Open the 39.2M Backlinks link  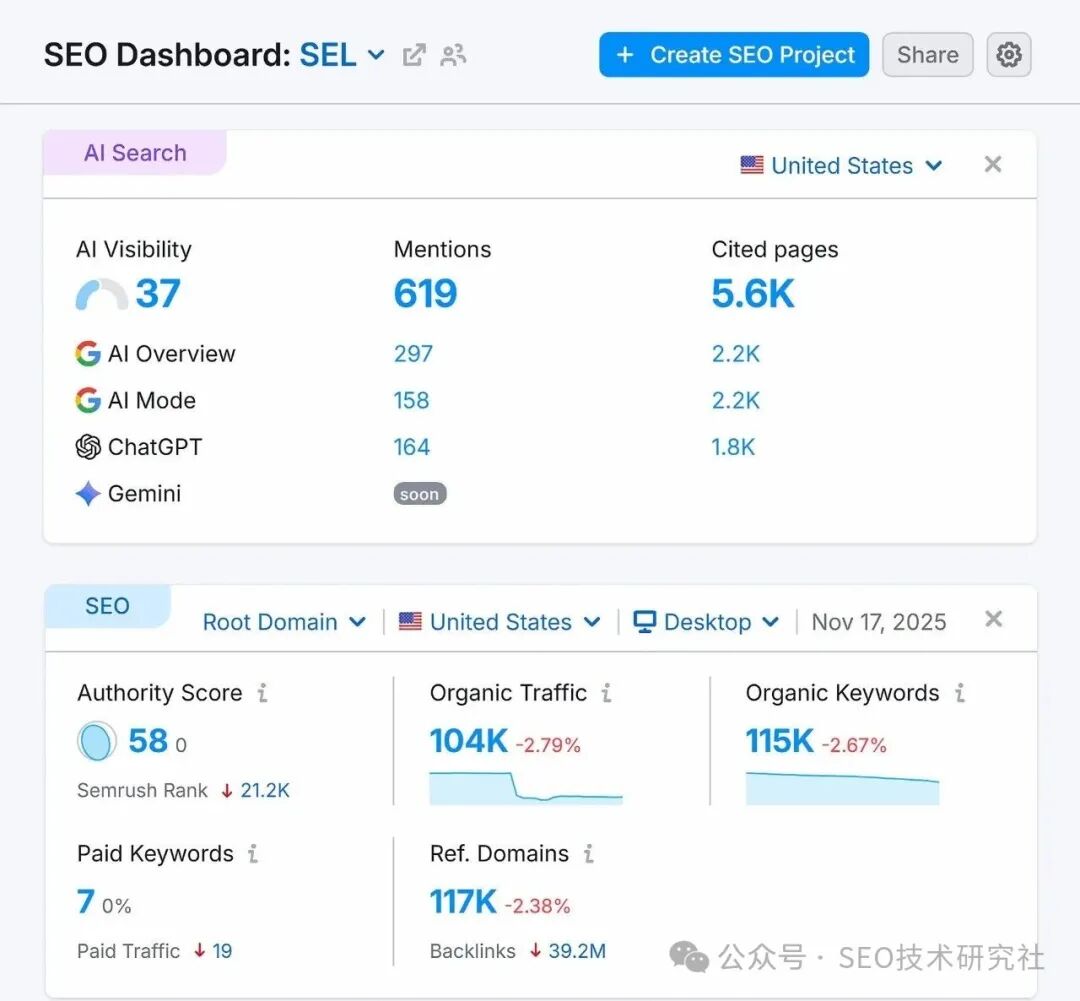(x=576, y=951)
